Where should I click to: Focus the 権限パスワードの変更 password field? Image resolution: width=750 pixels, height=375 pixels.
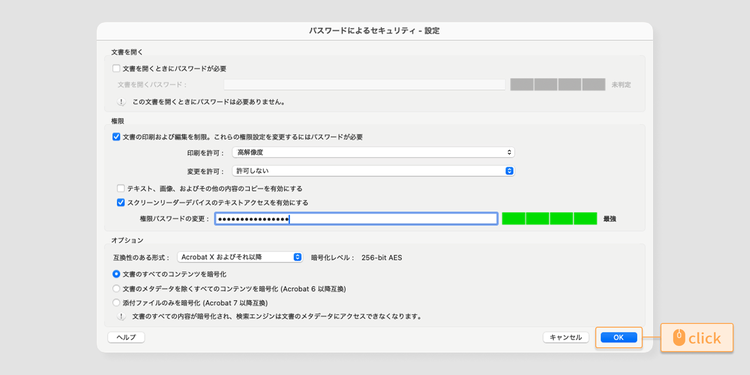[x=356, y=219]
